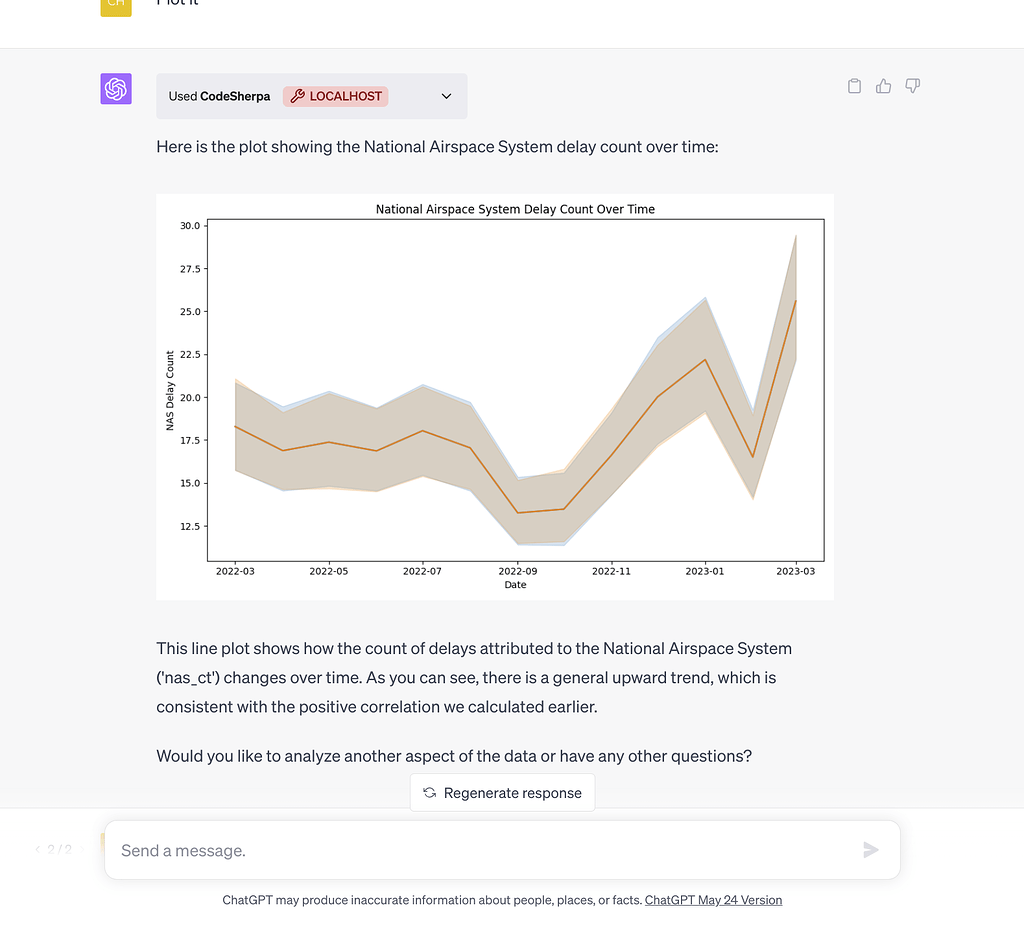Click the ChatGPT logo avatar
The width and height of the screenshot is (1024, 927).
(x=116, y=89)
